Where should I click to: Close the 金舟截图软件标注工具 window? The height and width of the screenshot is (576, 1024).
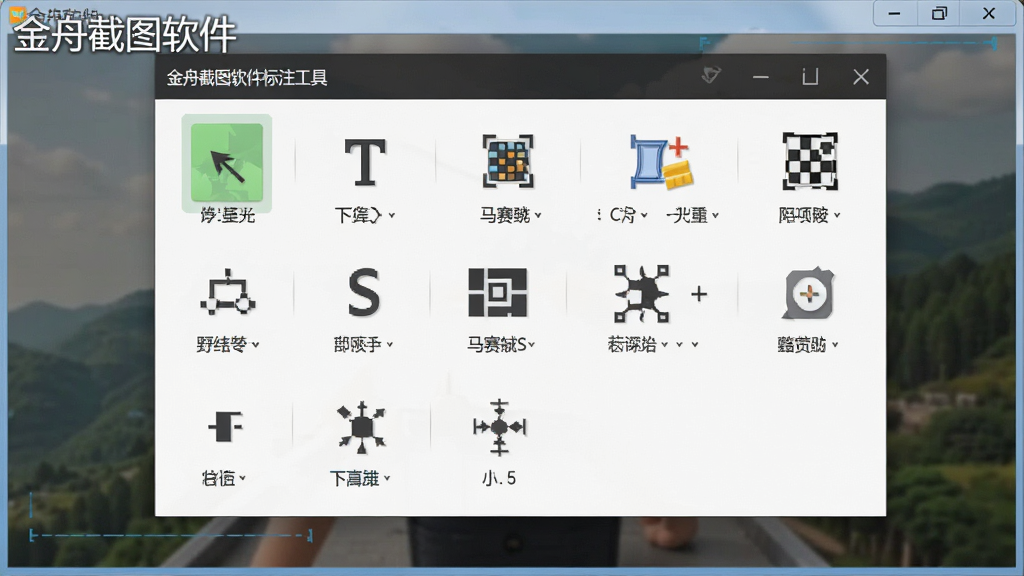861,77
